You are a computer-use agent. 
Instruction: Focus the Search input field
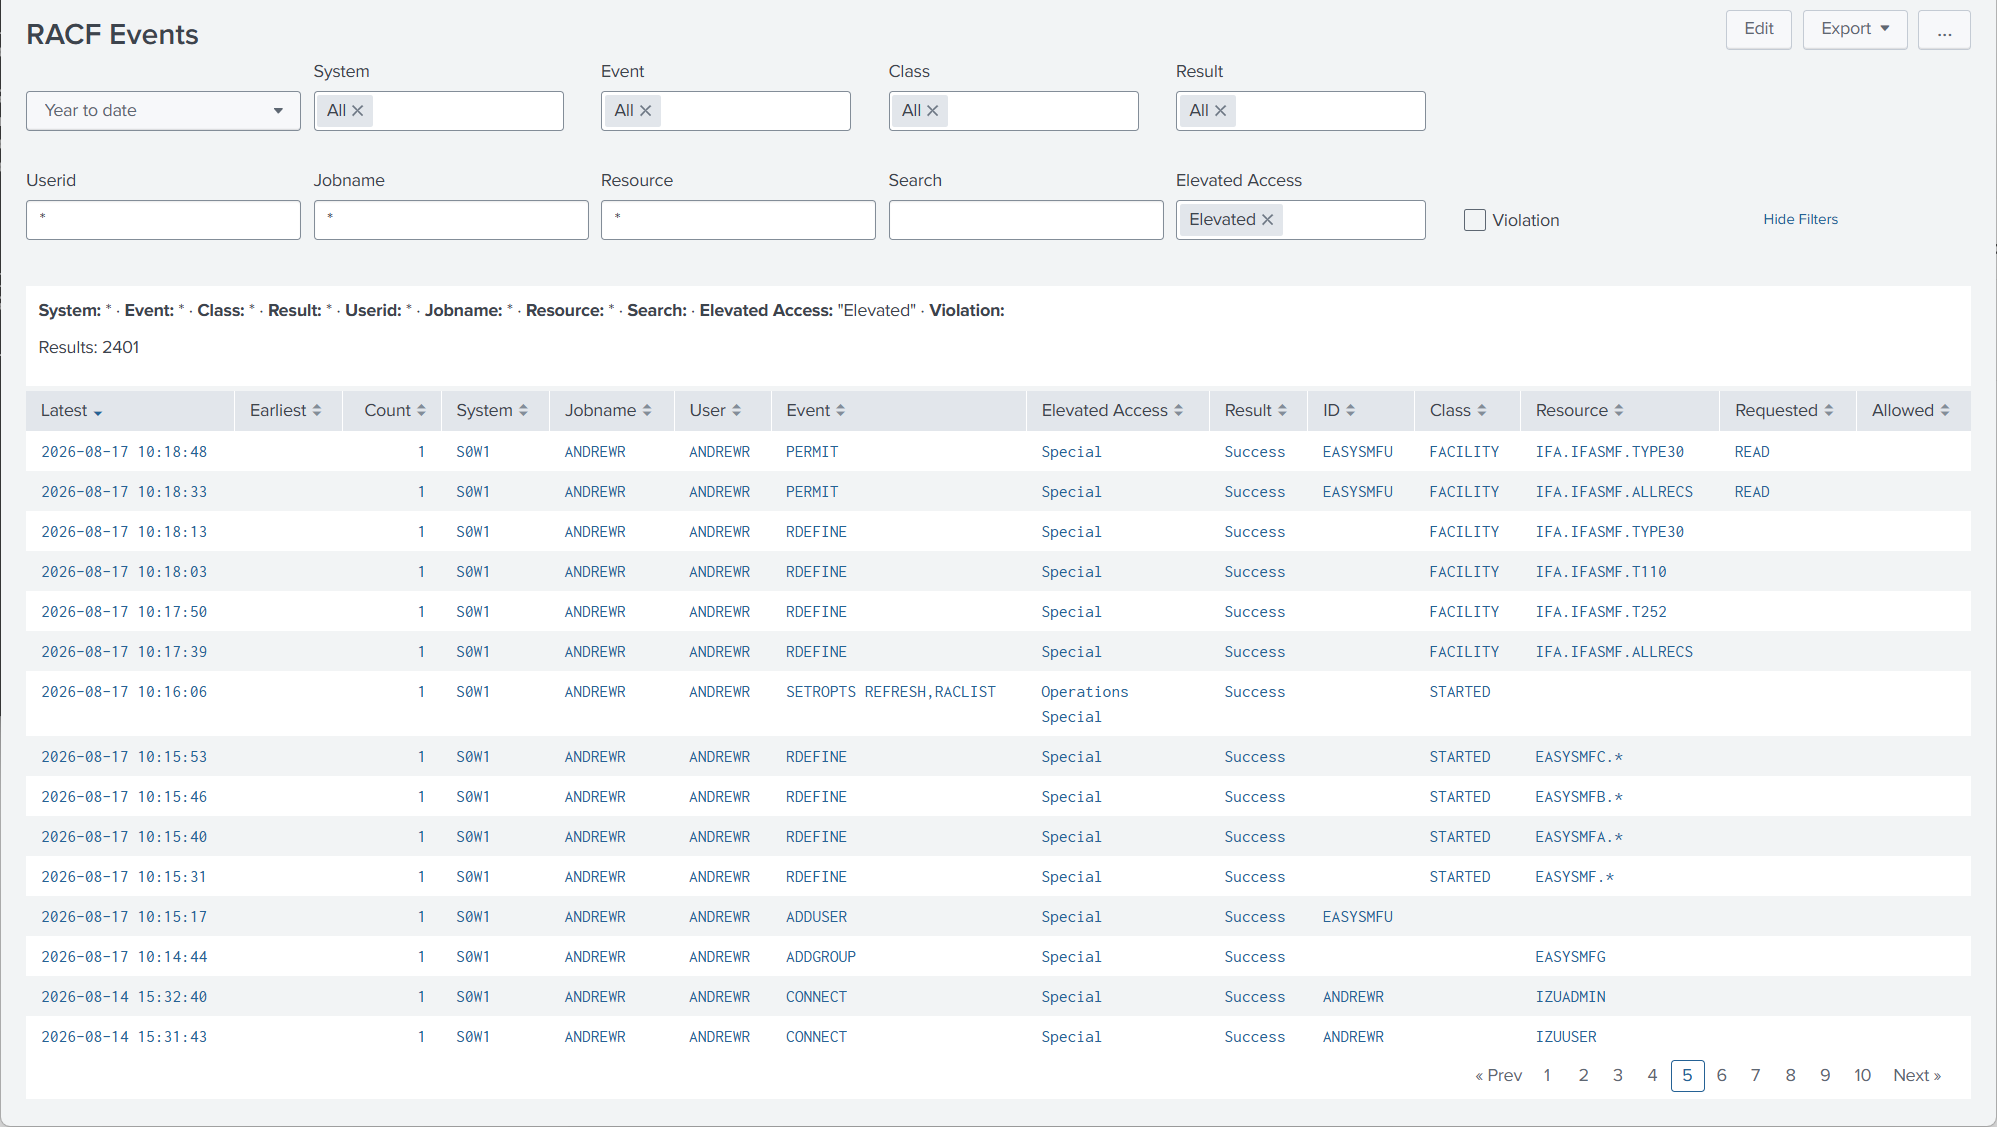click(x=1026, y=220)
